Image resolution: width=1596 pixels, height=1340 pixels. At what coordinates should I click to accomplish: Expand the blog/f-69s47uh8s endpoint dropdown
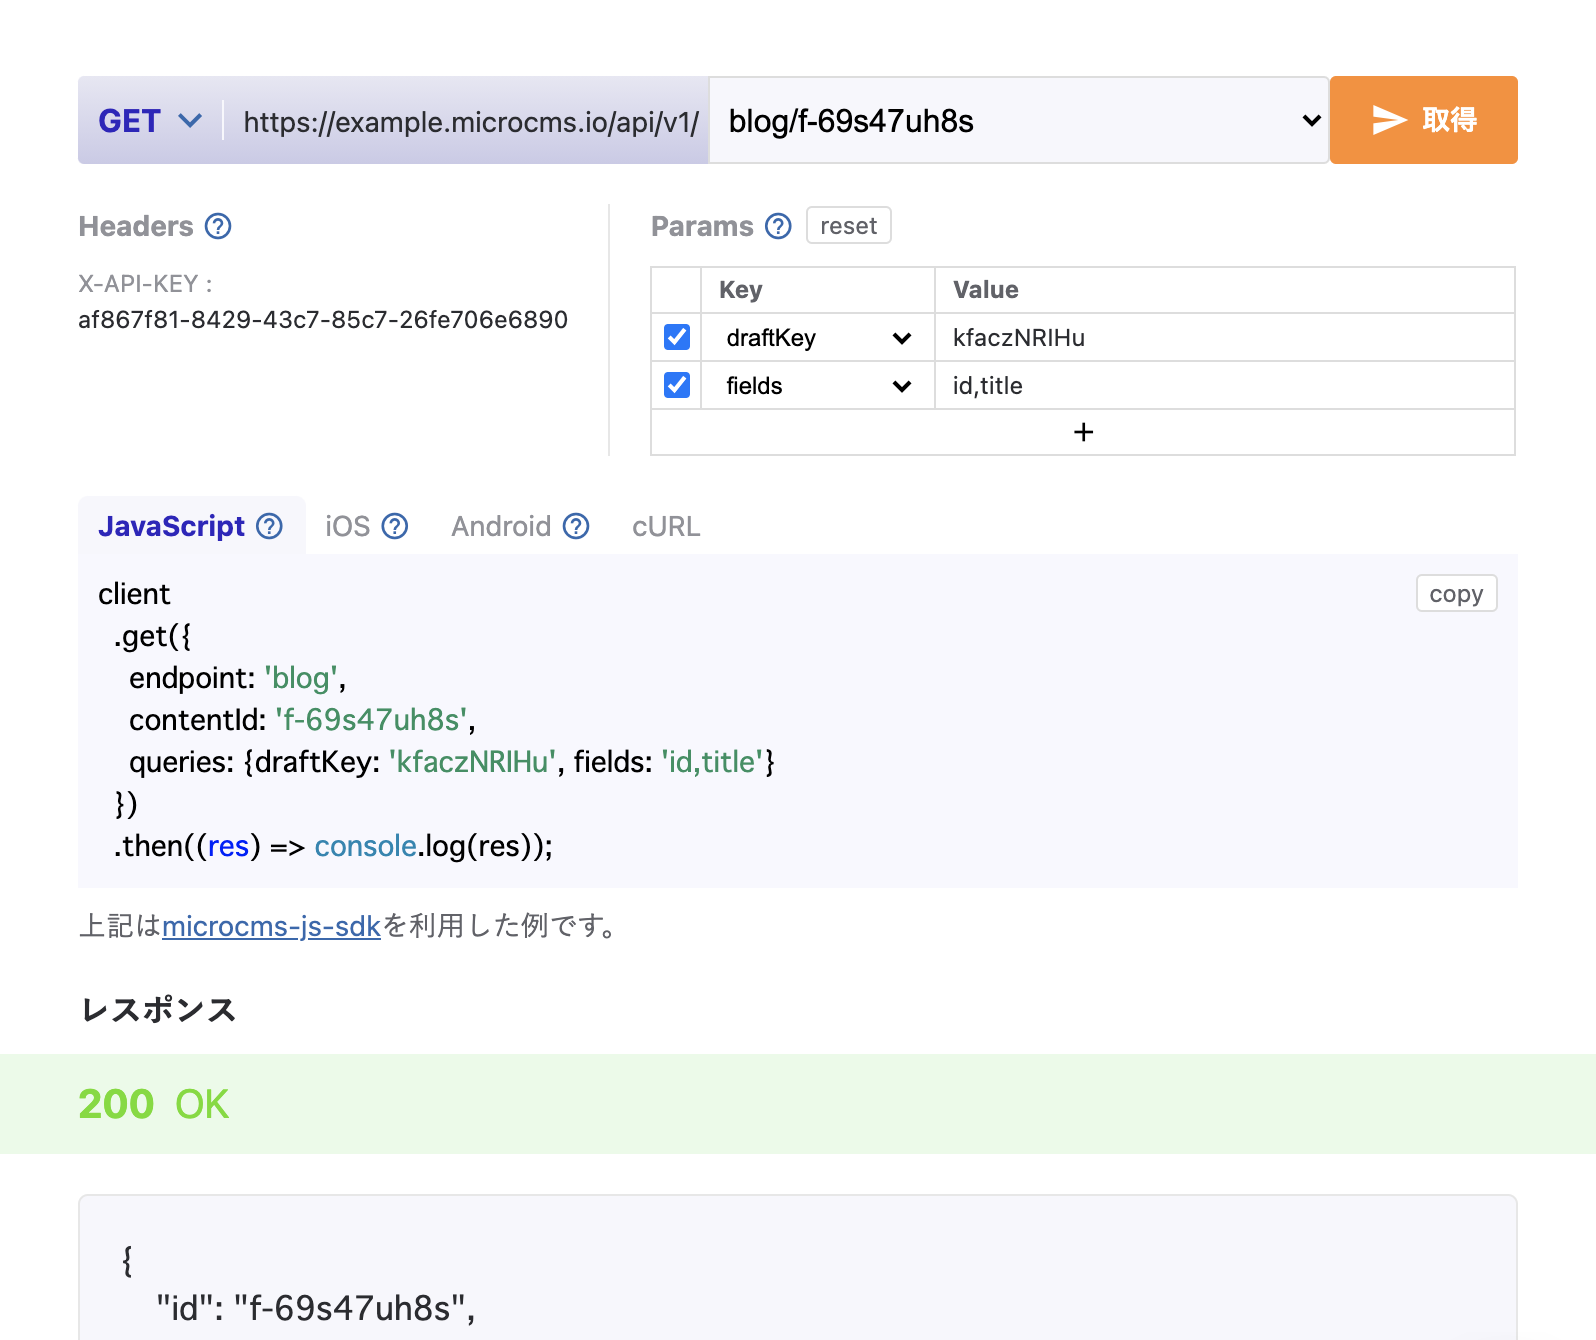1018,121
